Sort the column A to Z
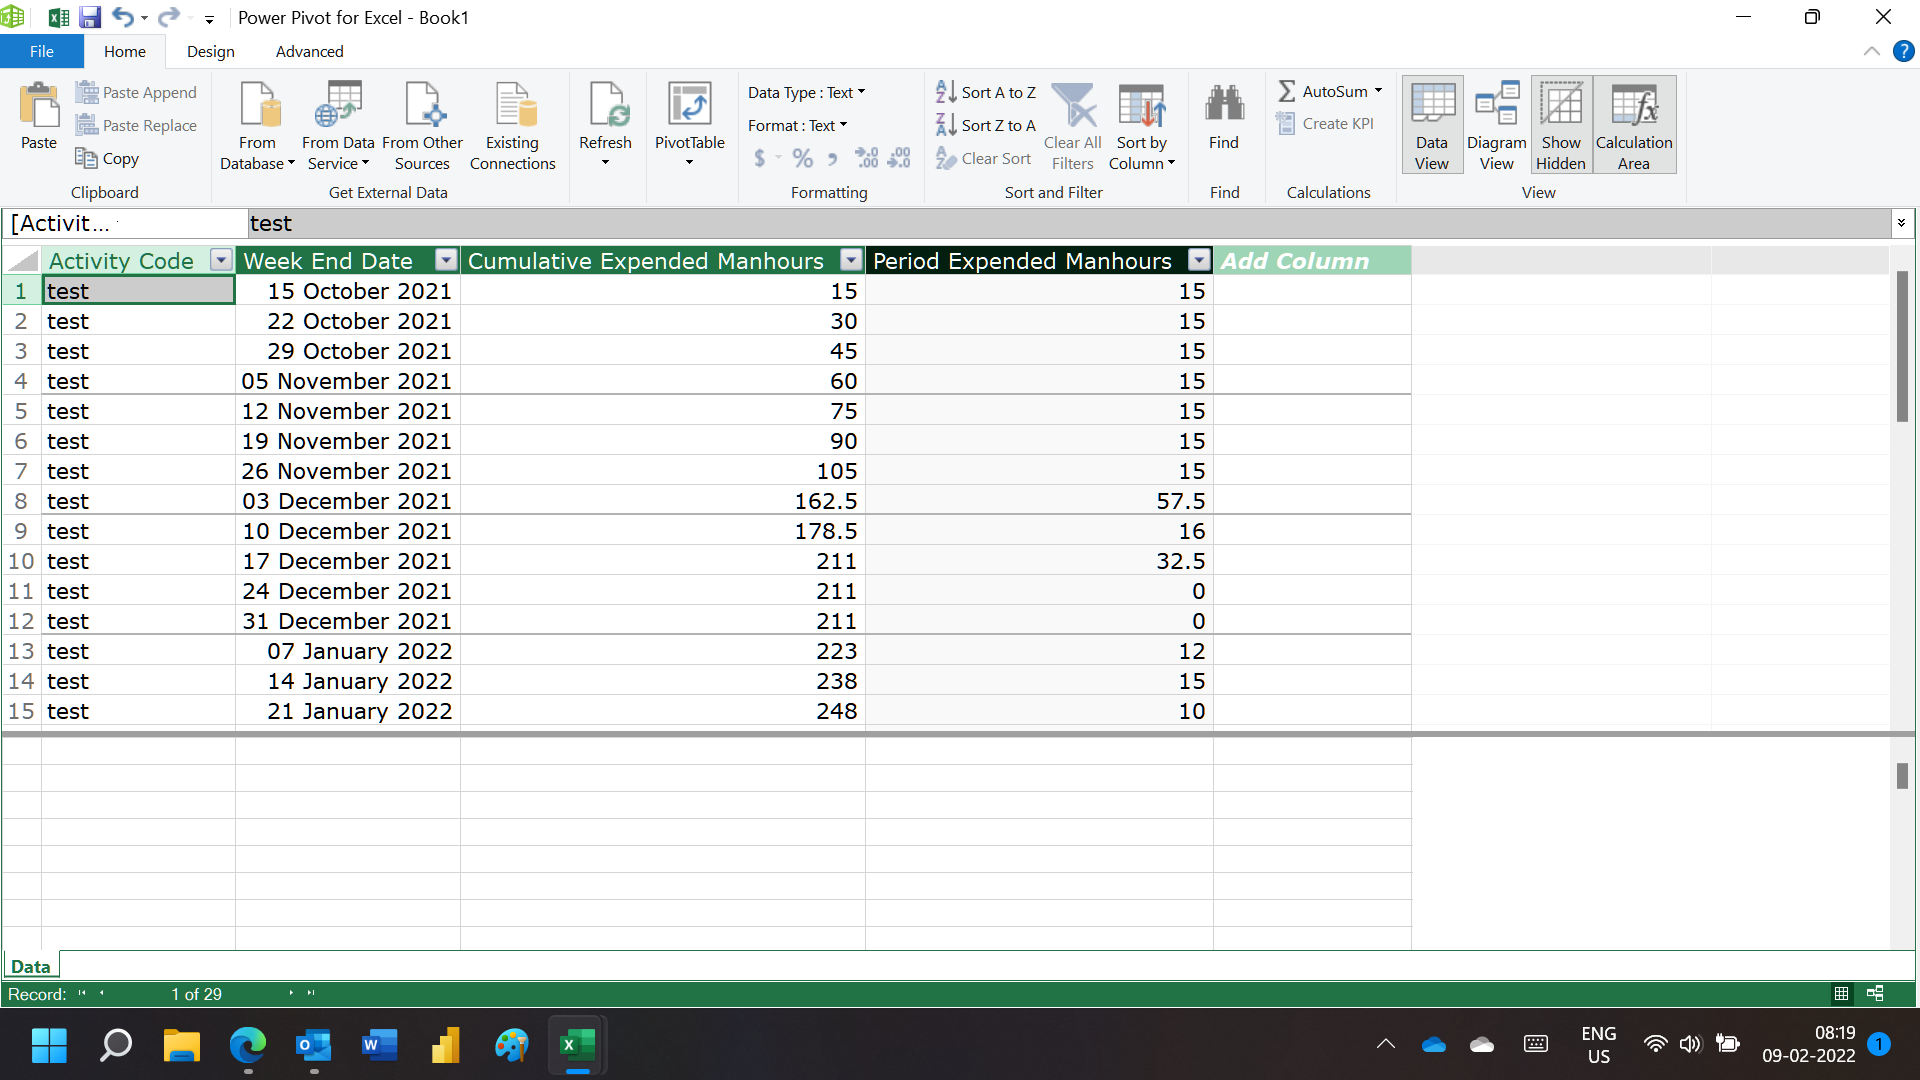 point(986,92)
